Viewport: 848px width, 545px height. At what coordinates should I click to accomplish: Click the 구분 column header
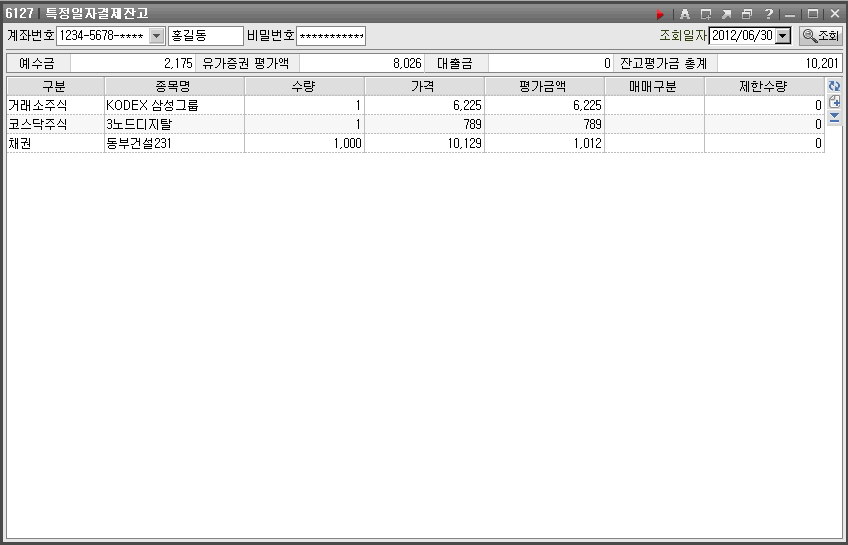[x=54, y=87]
